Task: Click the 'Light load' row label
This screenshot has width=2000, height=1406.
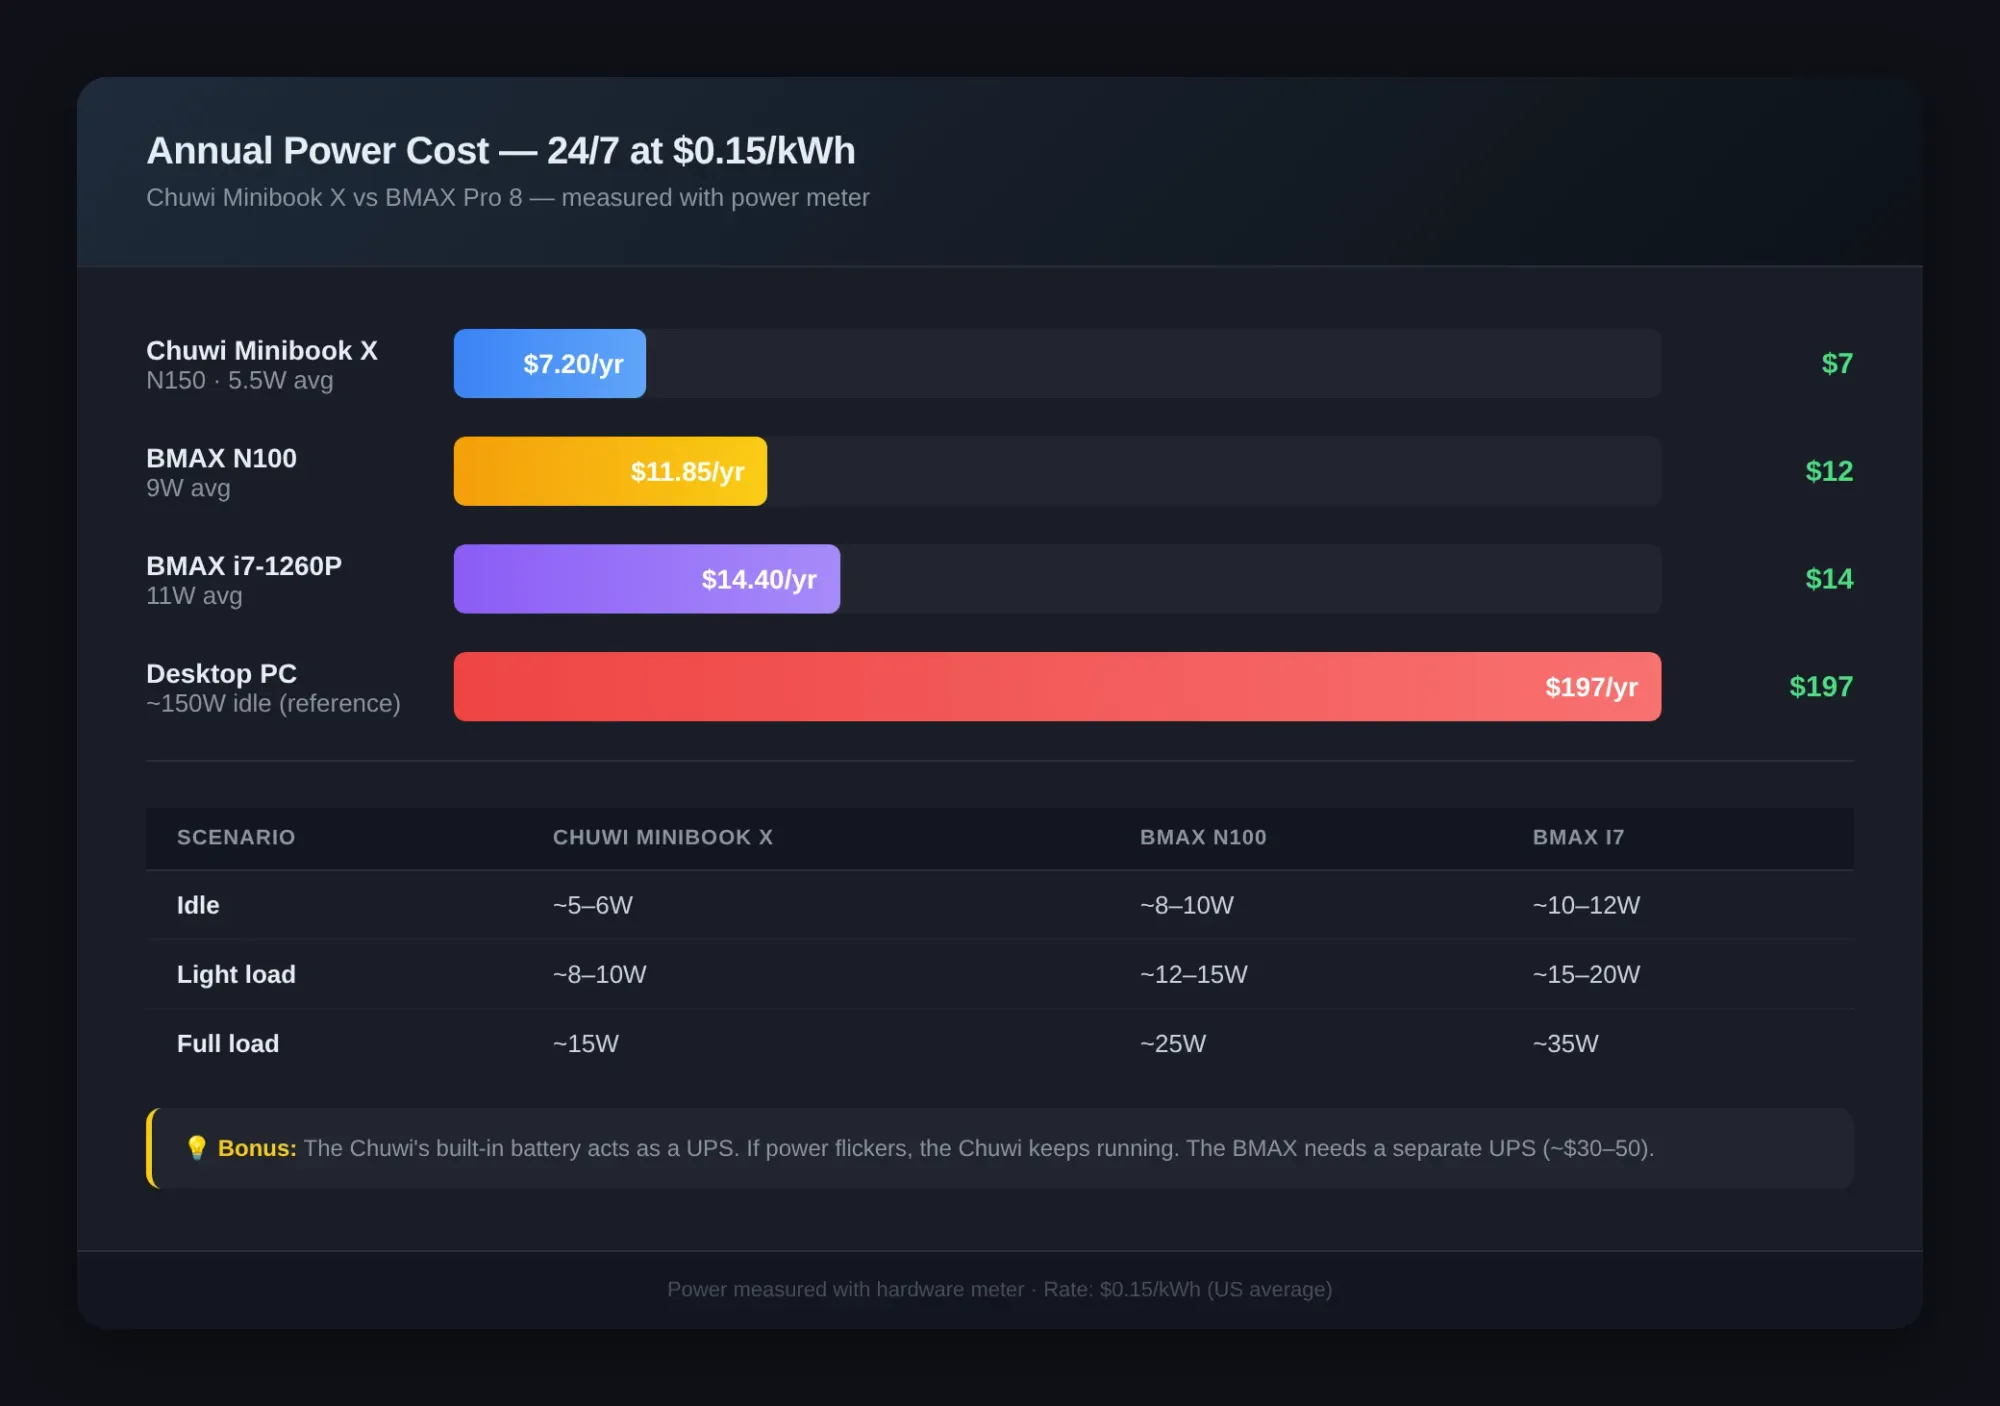Action: tap(236, 974)
